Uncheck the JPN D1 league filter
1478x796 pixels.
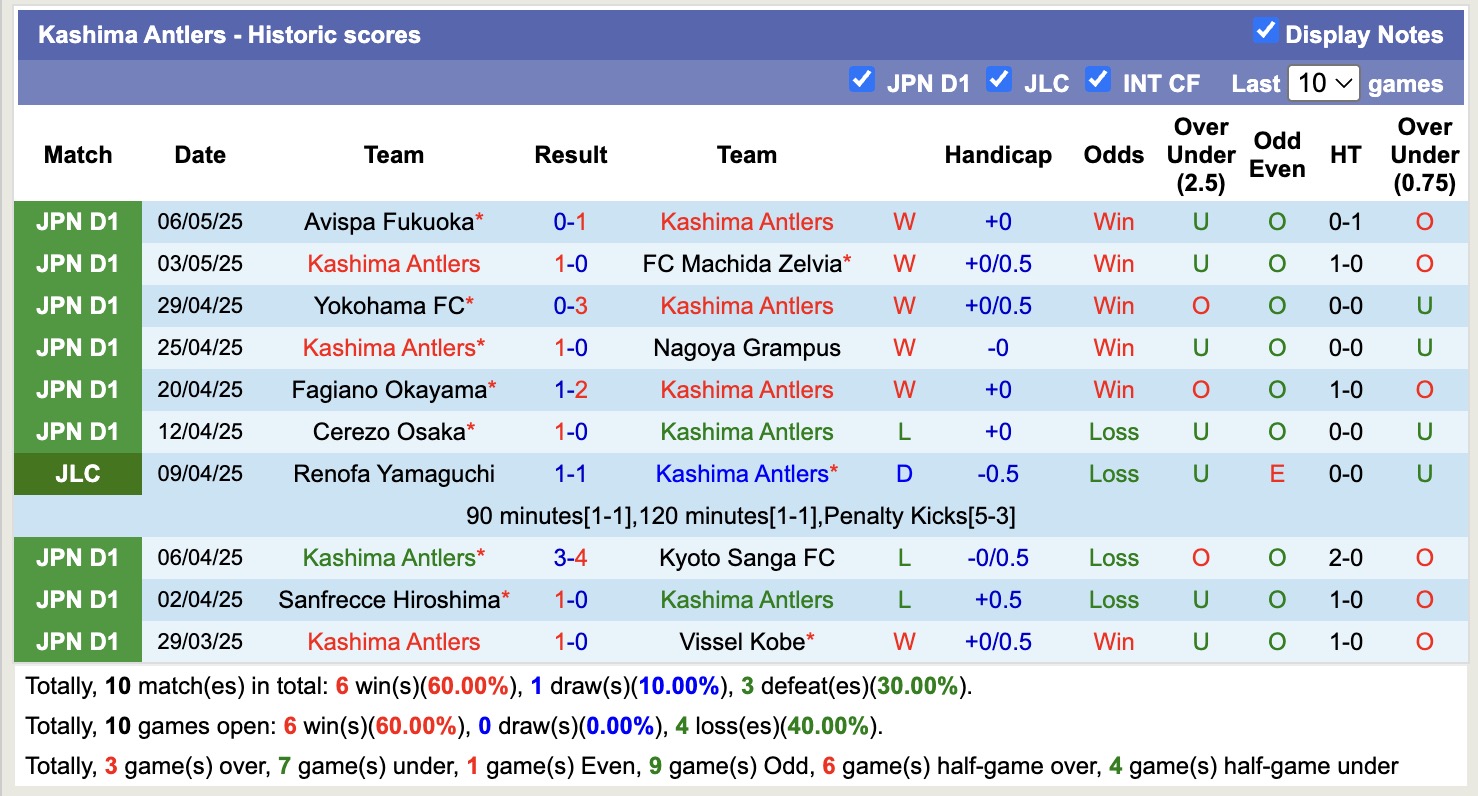pos(861,80)
